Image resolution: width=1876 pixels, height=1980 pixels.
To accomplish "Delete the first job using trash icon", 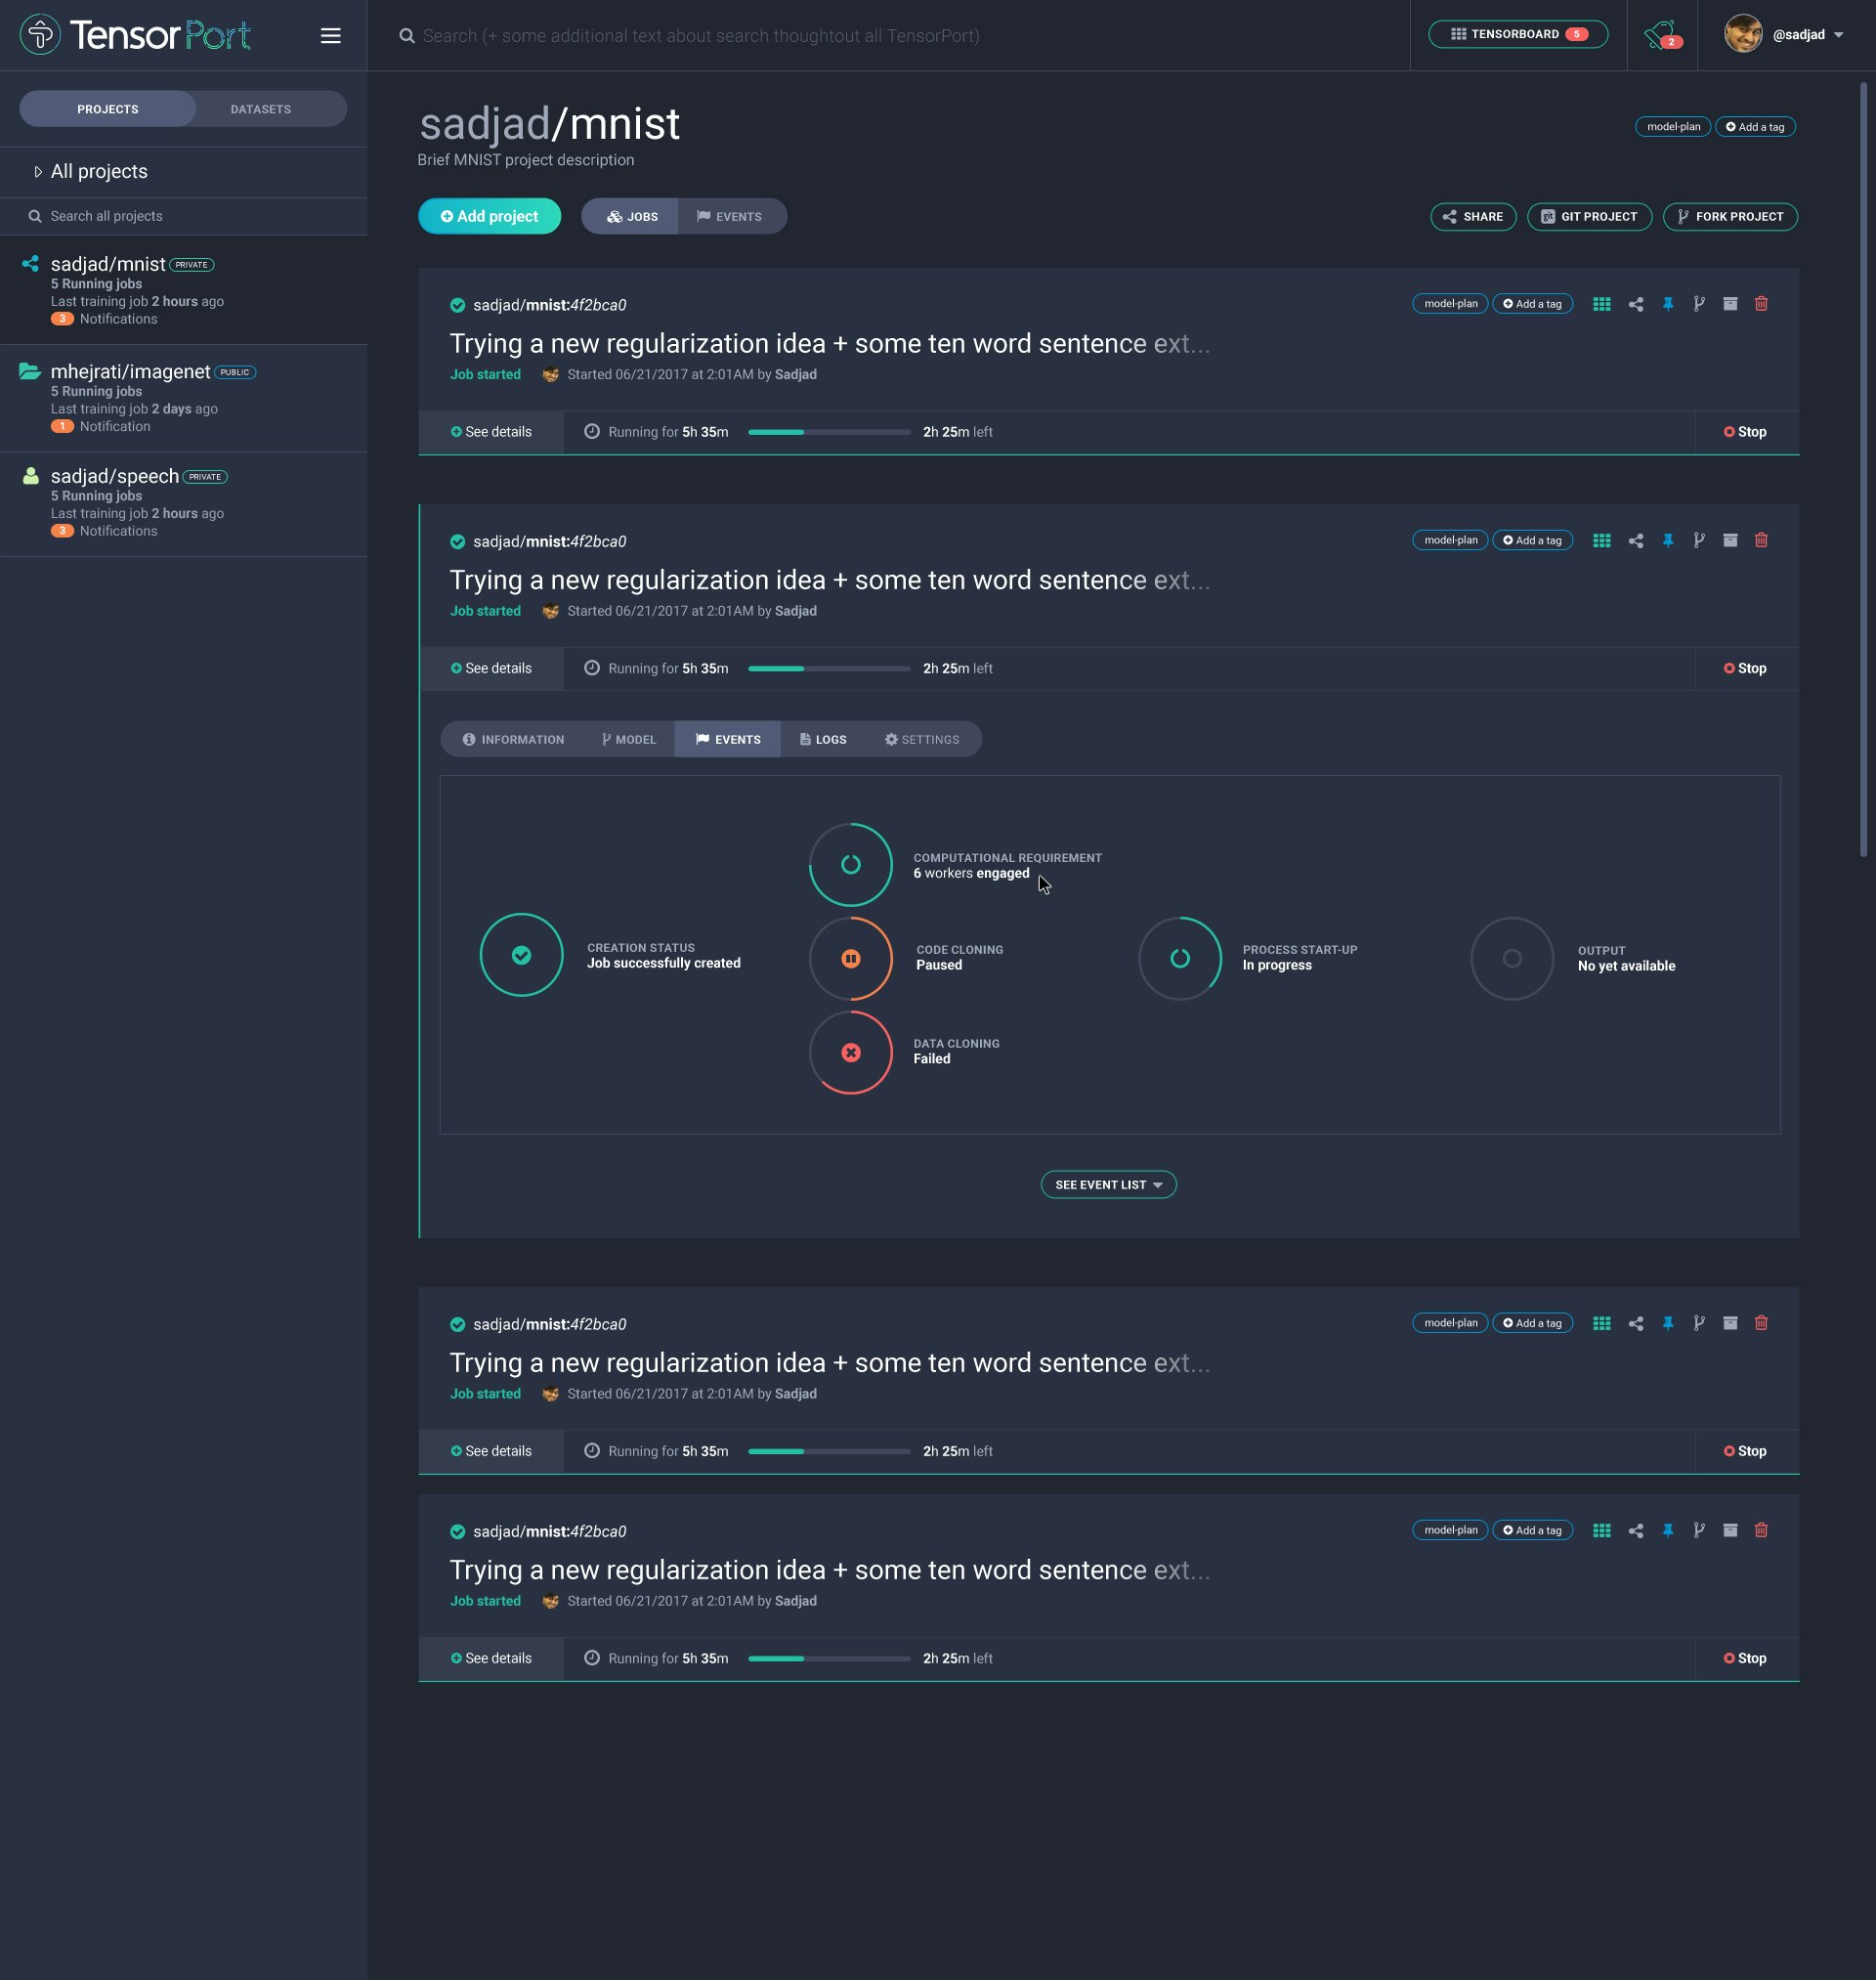I will pos(1761,304).
